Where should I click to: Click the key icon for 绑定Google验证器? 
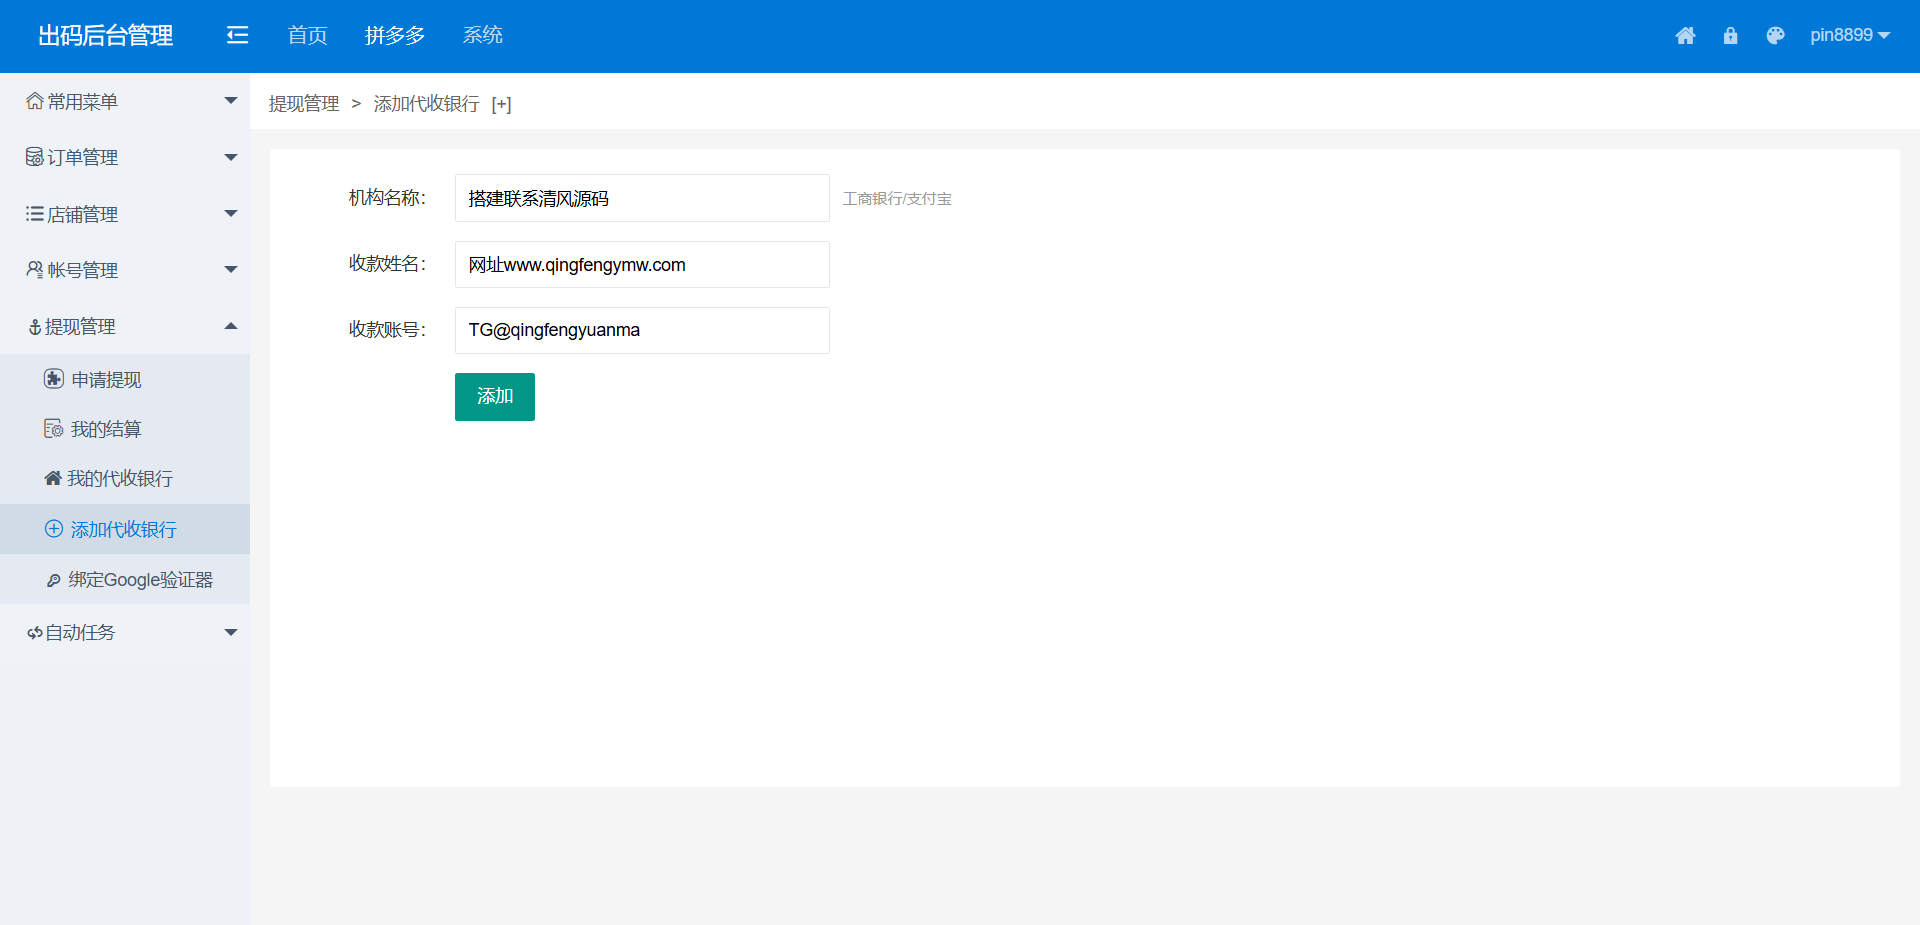[54, 580]
